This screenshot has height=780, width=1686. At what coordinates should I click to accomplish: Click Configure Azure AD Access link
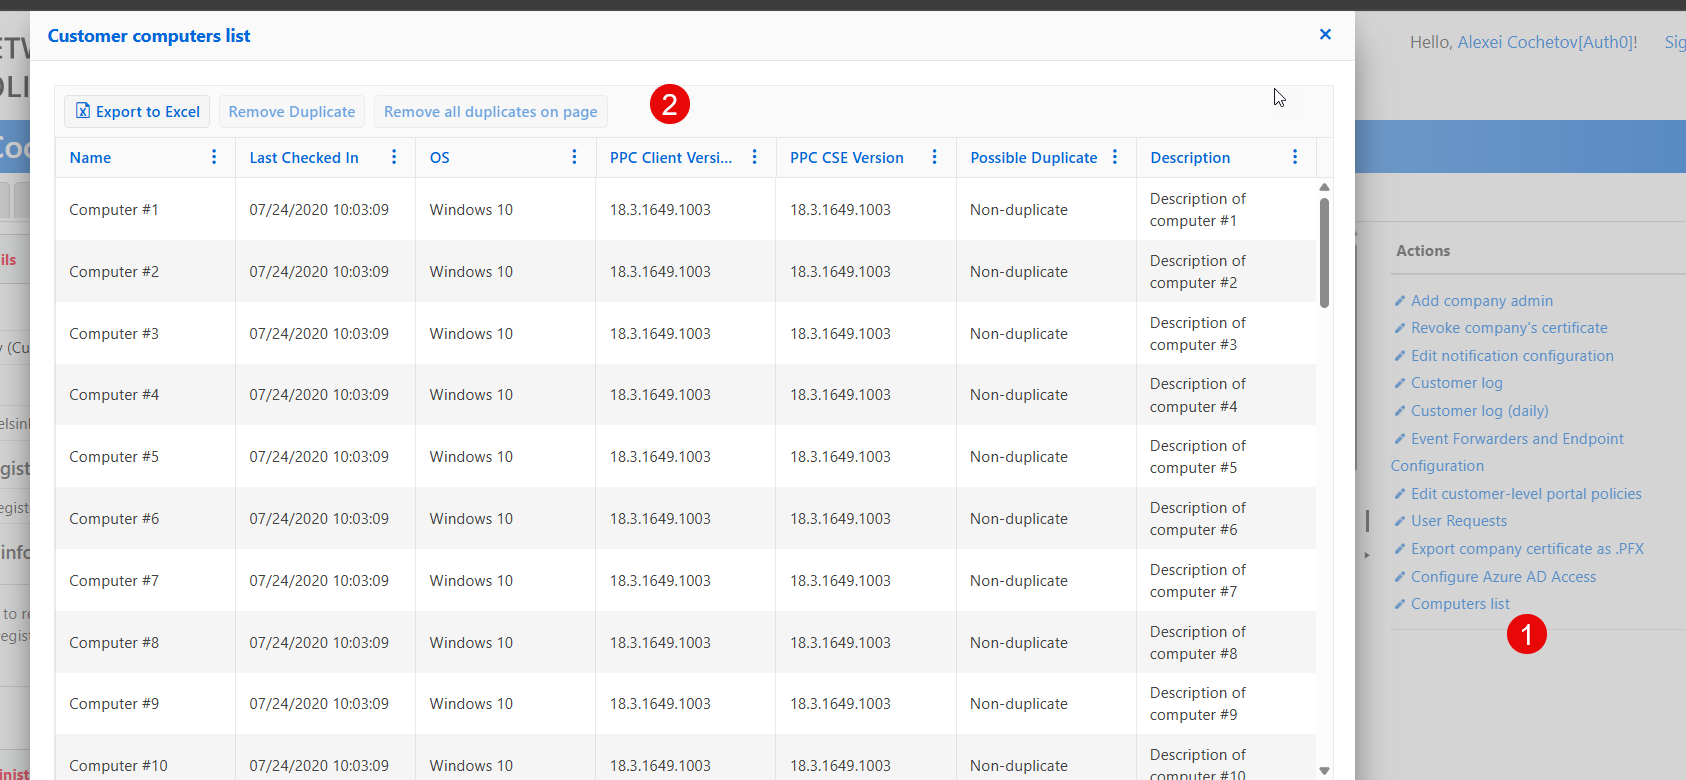click(x=1503, y=577)
